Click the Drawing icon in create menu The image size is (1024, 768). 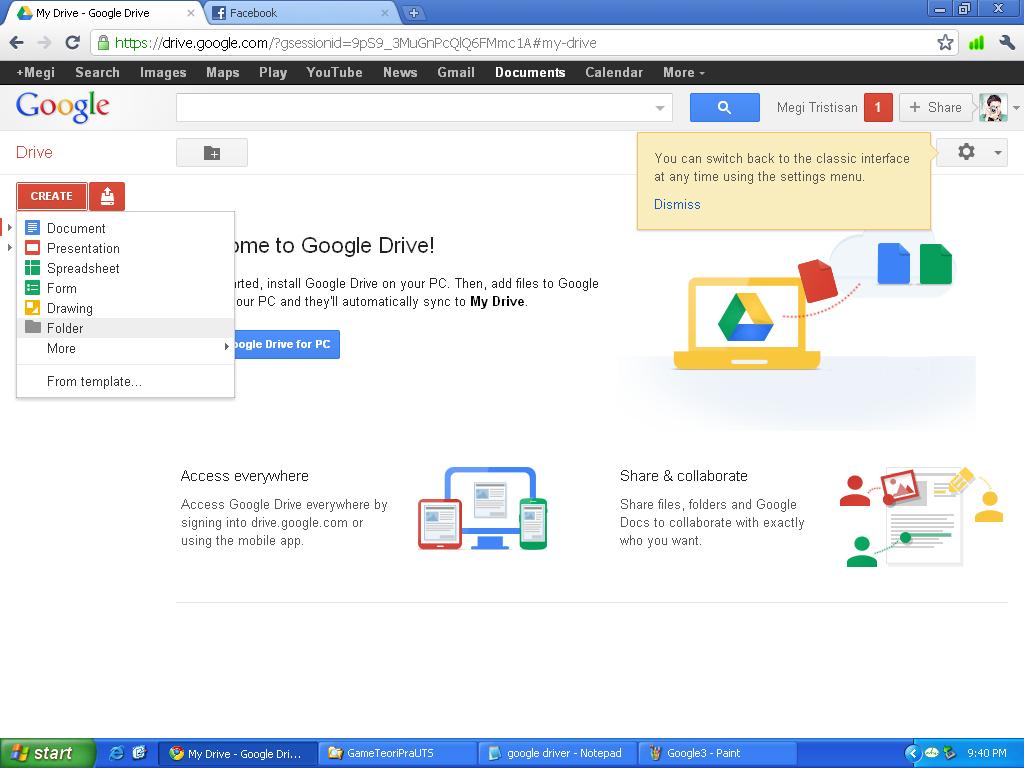tap(32, 308)
